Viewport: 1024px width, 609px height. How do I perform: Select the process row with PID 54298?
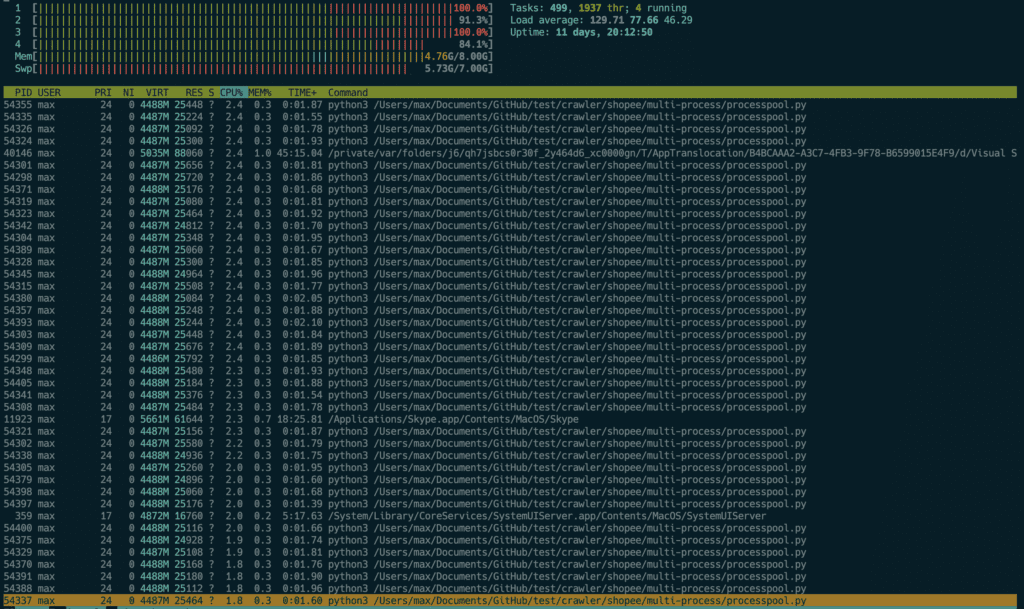point(510,177)
